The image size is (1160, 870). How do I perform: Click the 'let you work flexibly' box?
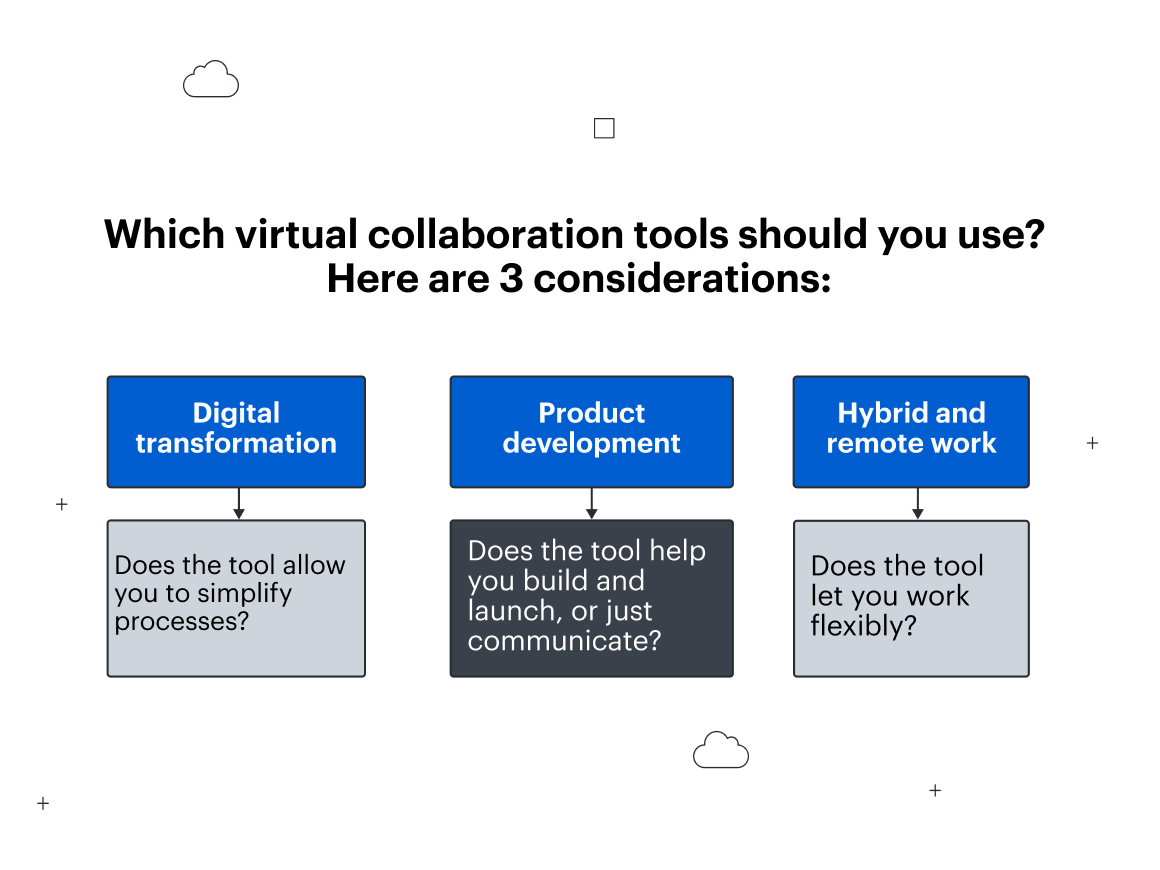[911, 598]
